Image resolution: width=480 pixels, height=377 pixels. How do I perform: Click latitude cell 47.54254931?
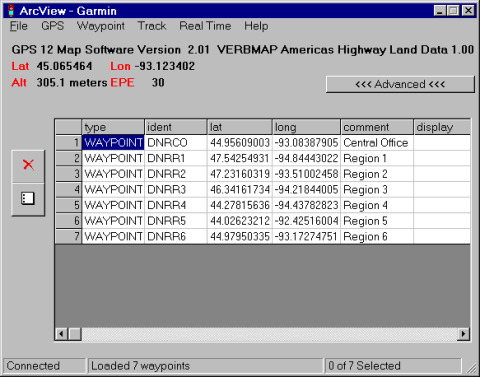240,158
